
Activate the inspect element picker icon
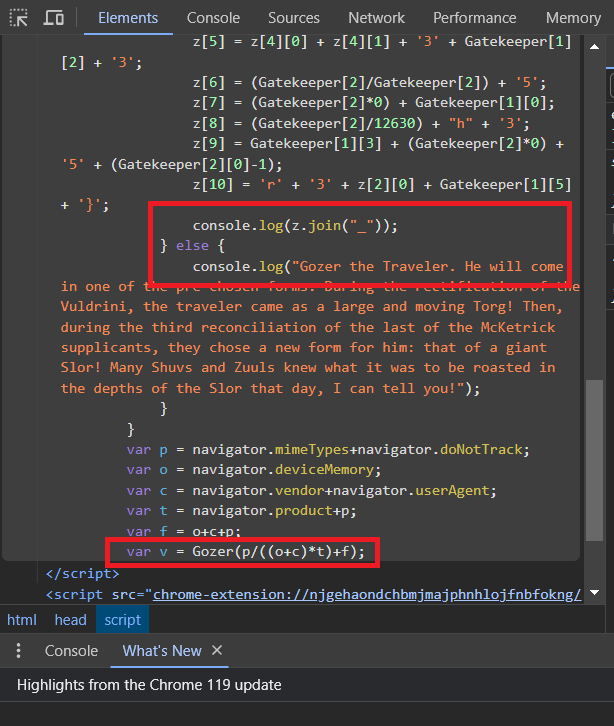pyautogui.click(x=19, y=18)
